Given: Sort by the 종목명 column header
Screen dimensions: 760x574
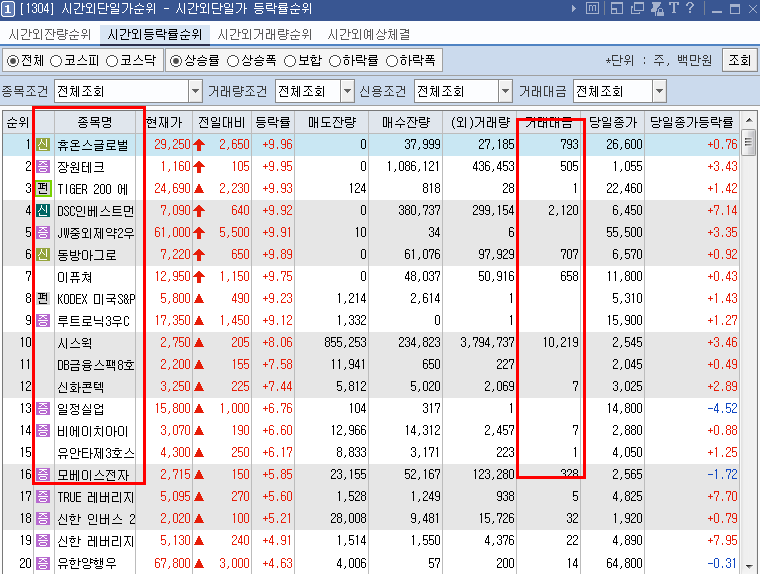Looking at the screenshot, I should pos(95,122).
